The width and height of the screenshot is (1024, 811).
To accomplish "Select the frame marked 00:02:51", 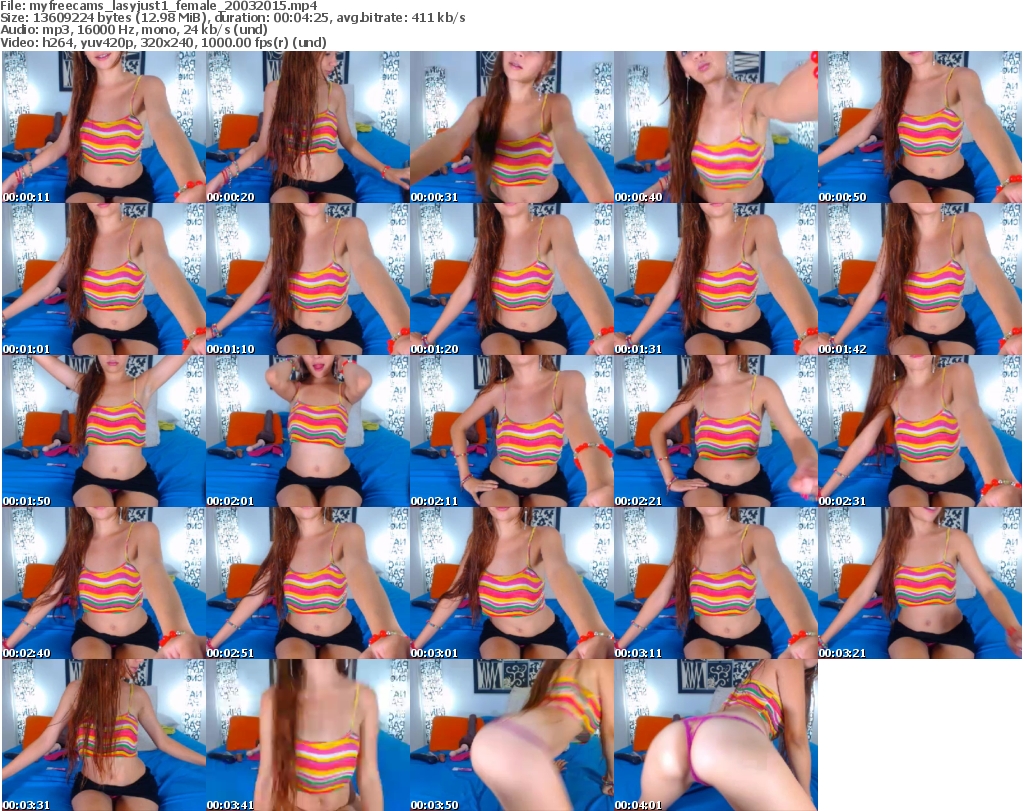I will pos(308,583).
